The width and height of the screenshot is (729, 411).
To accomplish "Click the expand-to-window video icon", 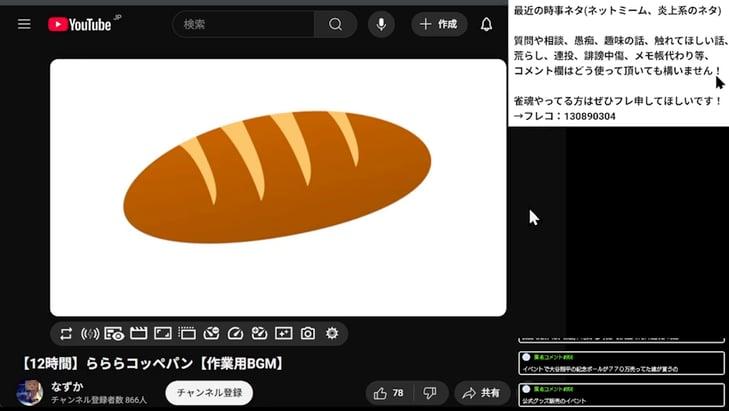I will point(163,333).
